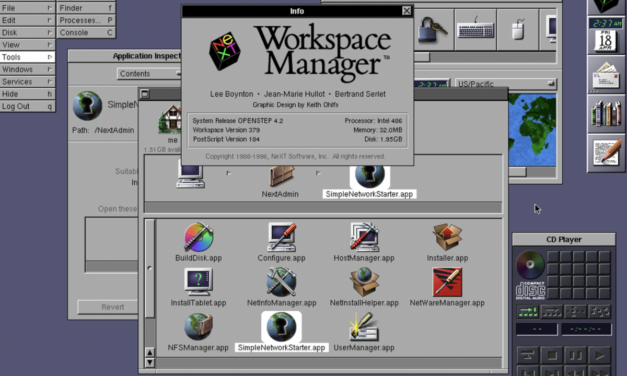Click the file viewer vertical scroller knob
The width and height of the screenshot is (627, 376).
pos(150,268)
